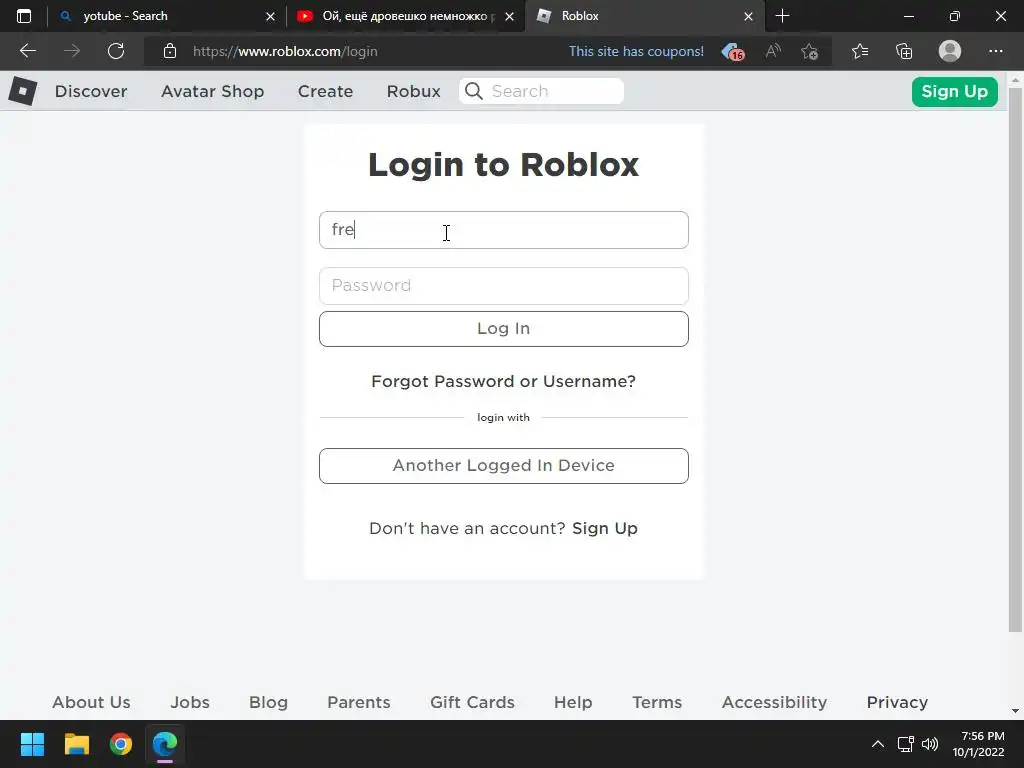Click the Microsoft Edge taskbar icon
1024x768 pixels.
click(x=165, y=744)
